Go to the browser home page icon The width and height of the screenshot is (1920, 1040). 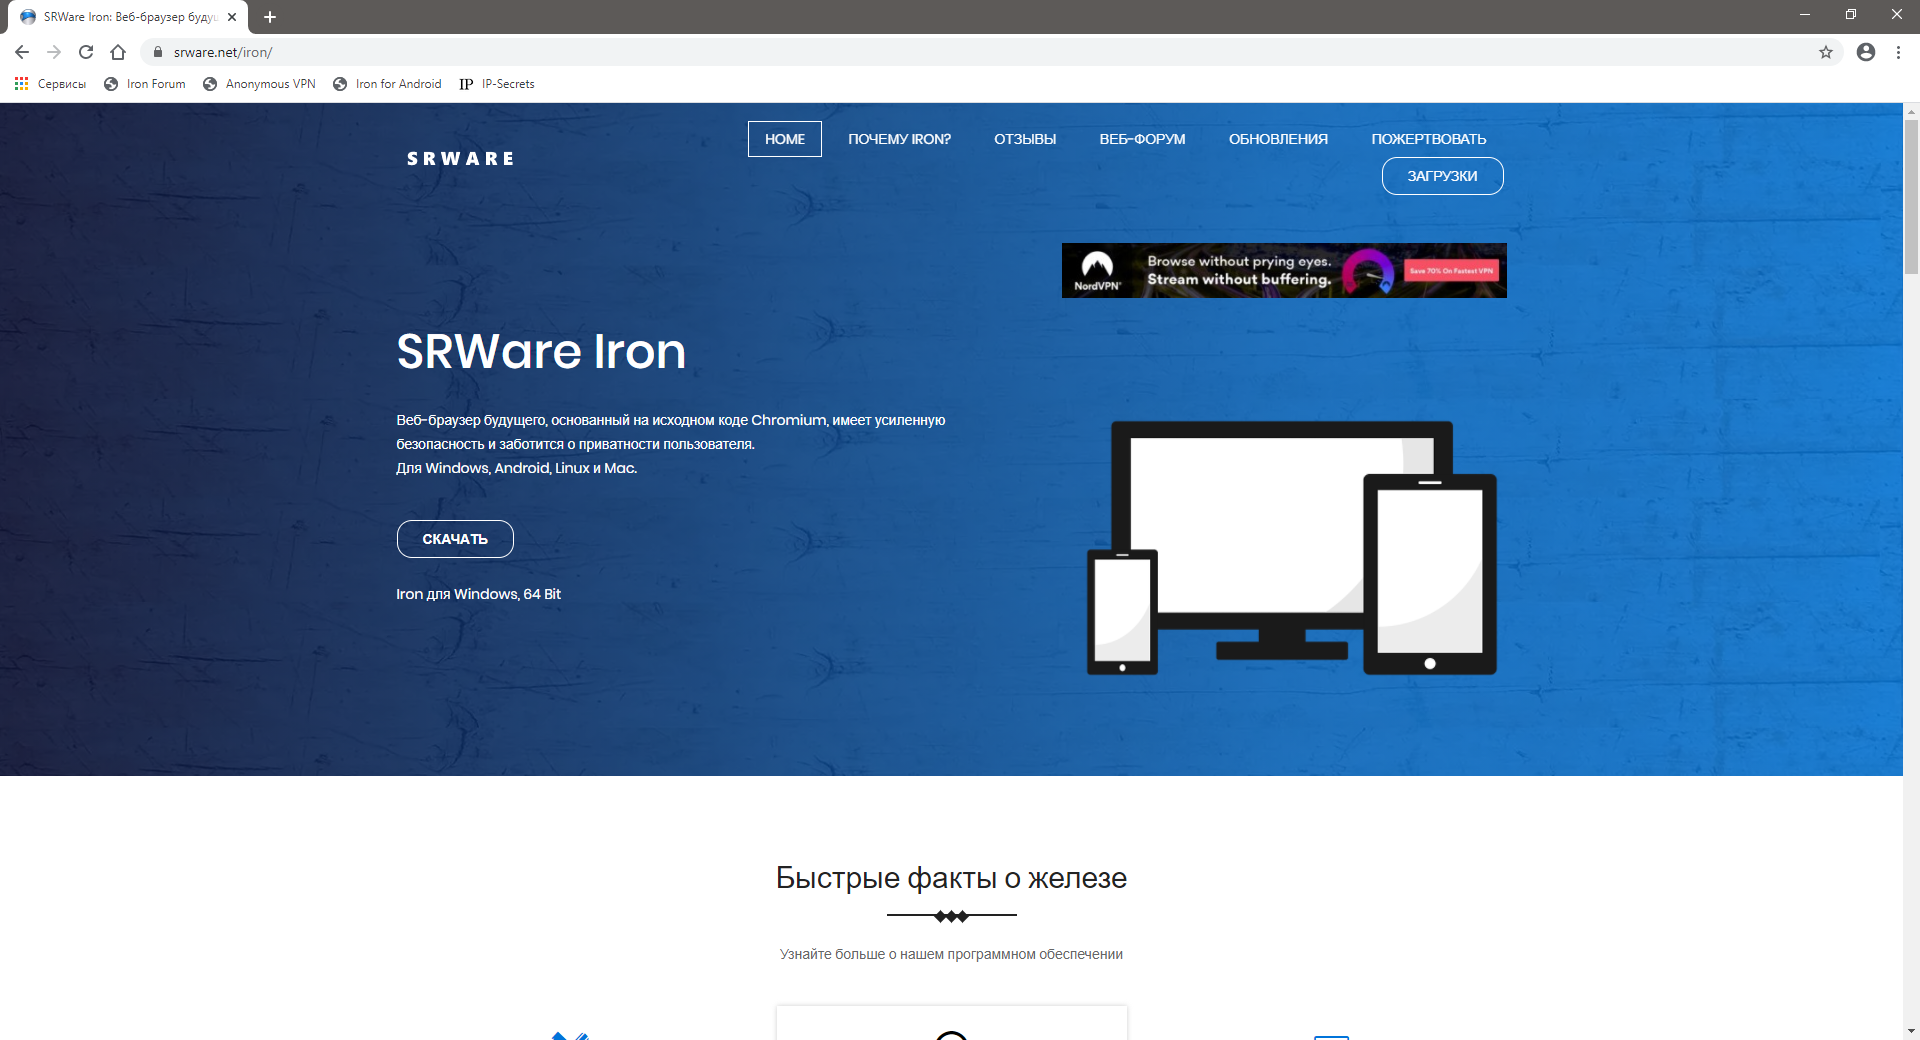pos(118,52)
